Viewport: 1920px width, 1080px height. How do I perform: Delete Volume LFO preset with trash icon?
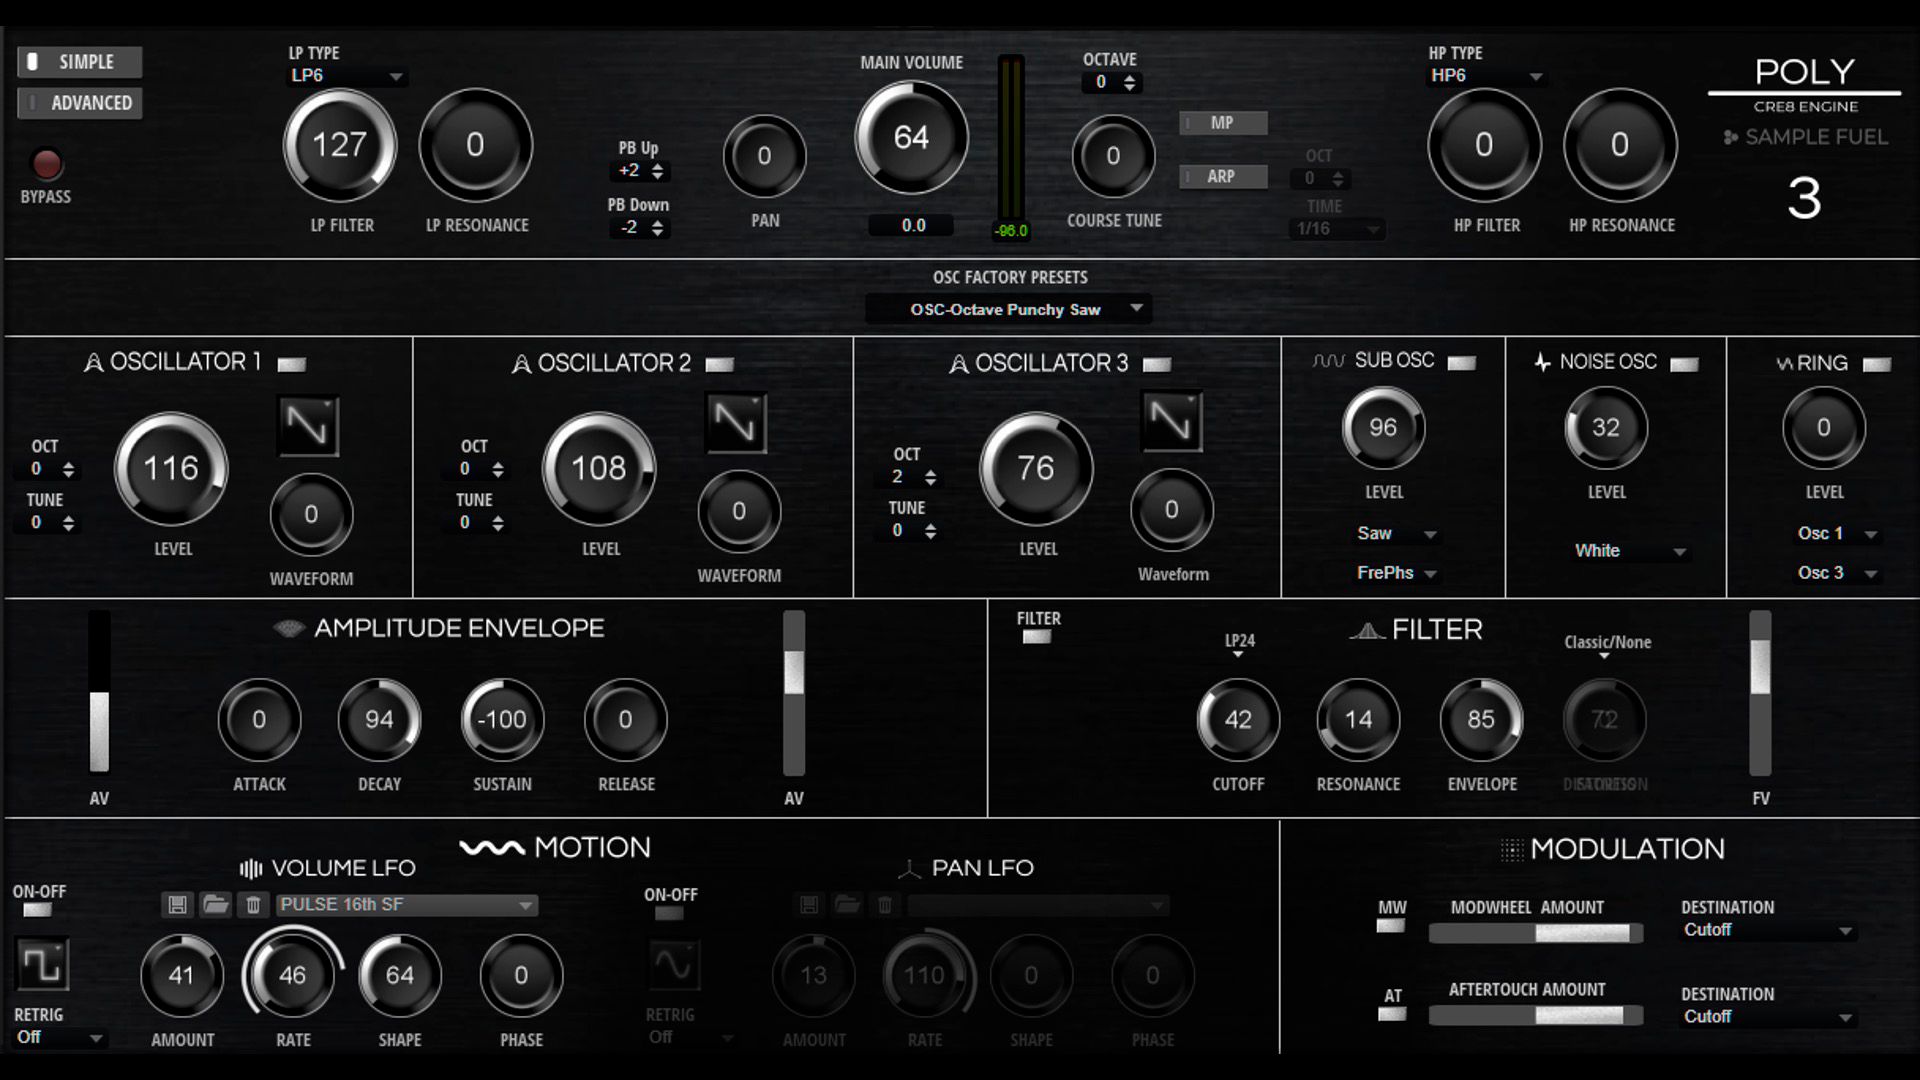(x=253, y=905)
